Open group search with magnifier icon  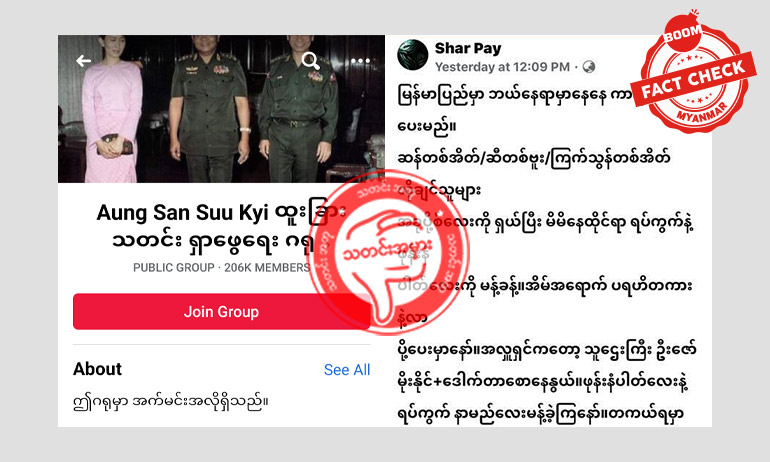point(310,61)
